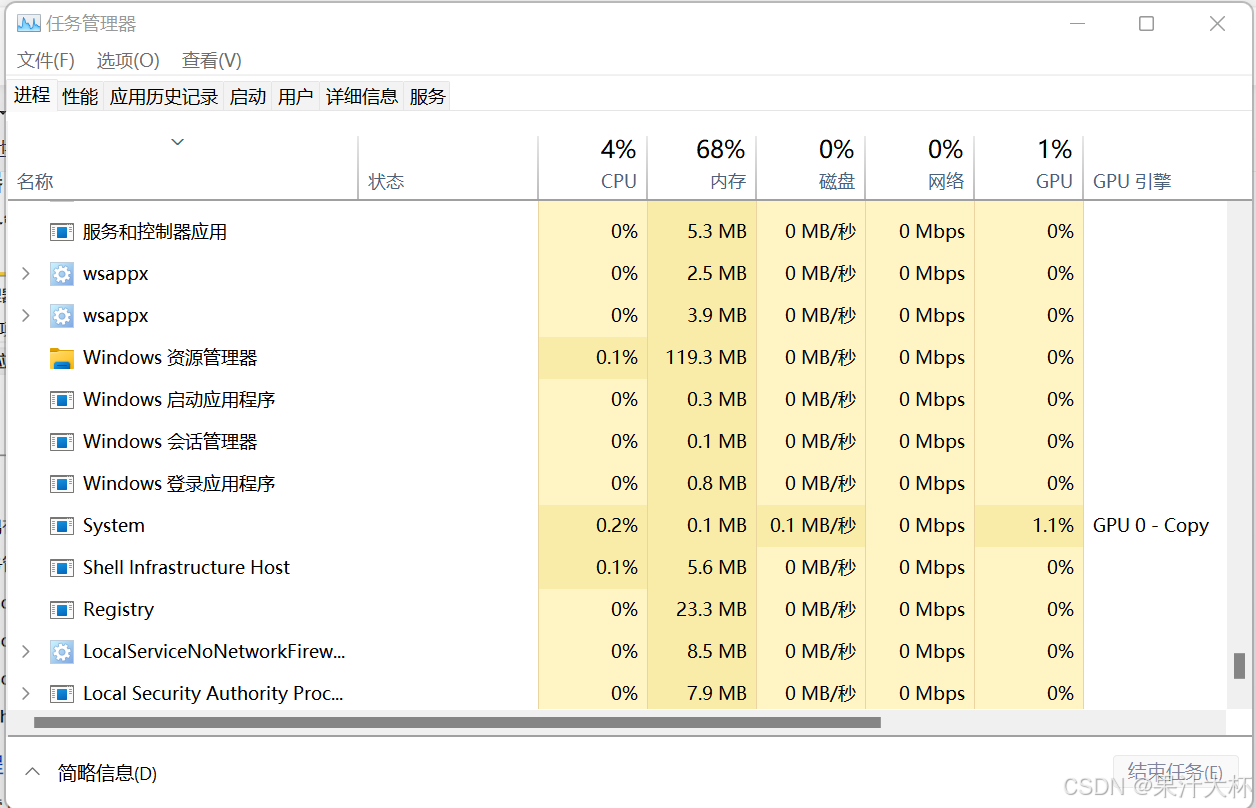Sort by the 状态 column header
This screenshot has width=1256, height=808.
[448, 168]
